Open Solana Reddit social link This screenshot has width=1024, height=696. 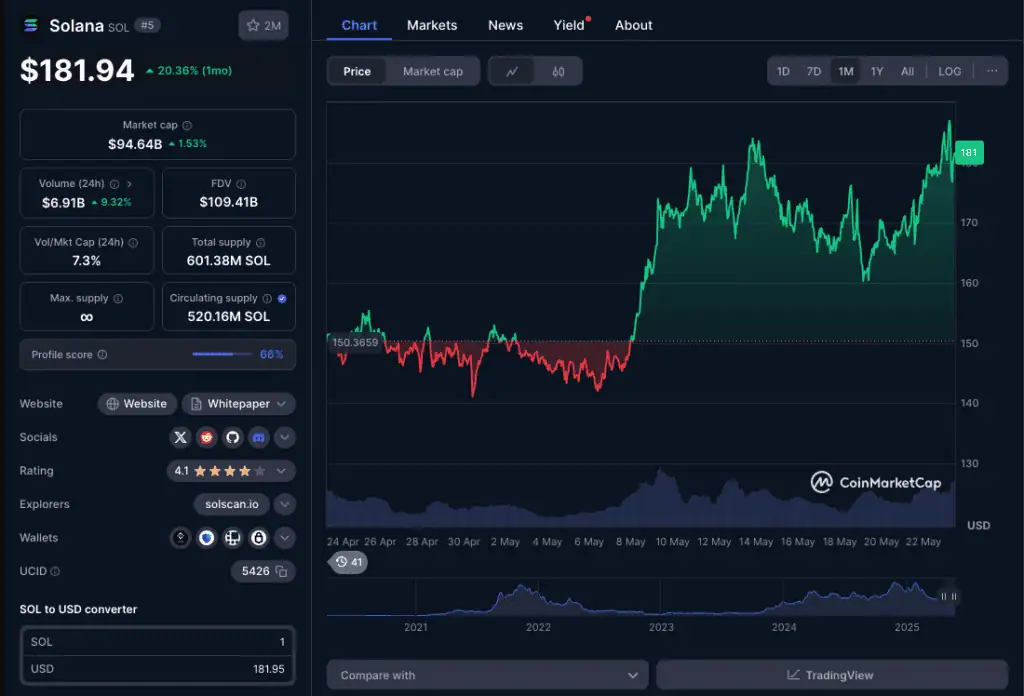[206, 437]
